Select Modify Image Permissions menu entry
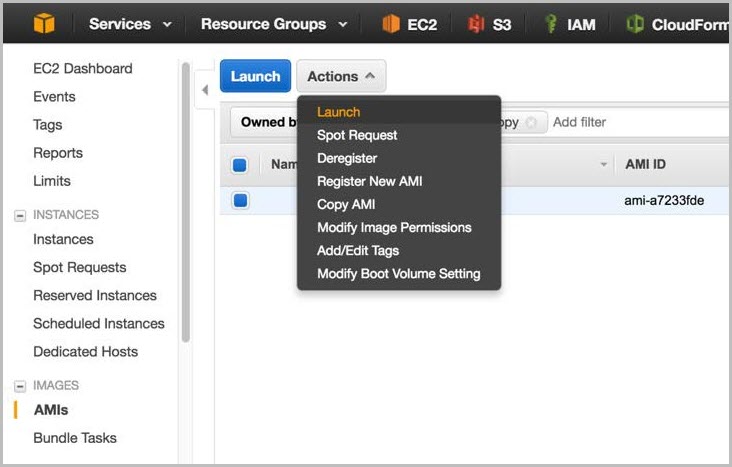The width and height of the screenshot is (732, 467). point(394,227)
